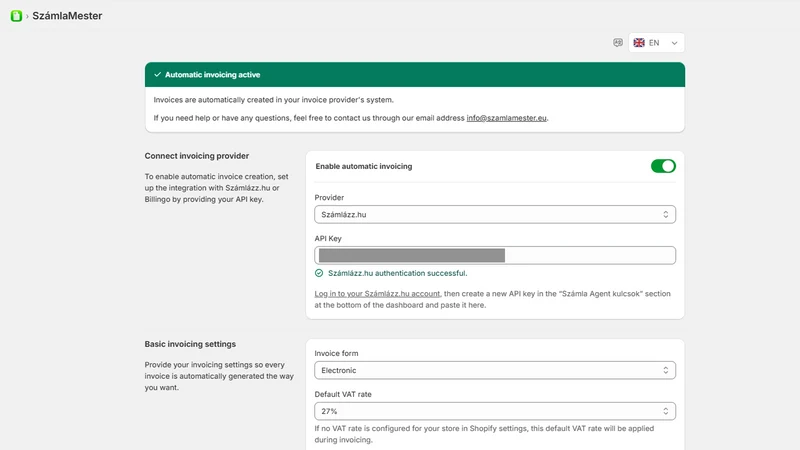Click the support chat icon beside language selector
The image size is (800, 450).
click(x=618, y=42)
